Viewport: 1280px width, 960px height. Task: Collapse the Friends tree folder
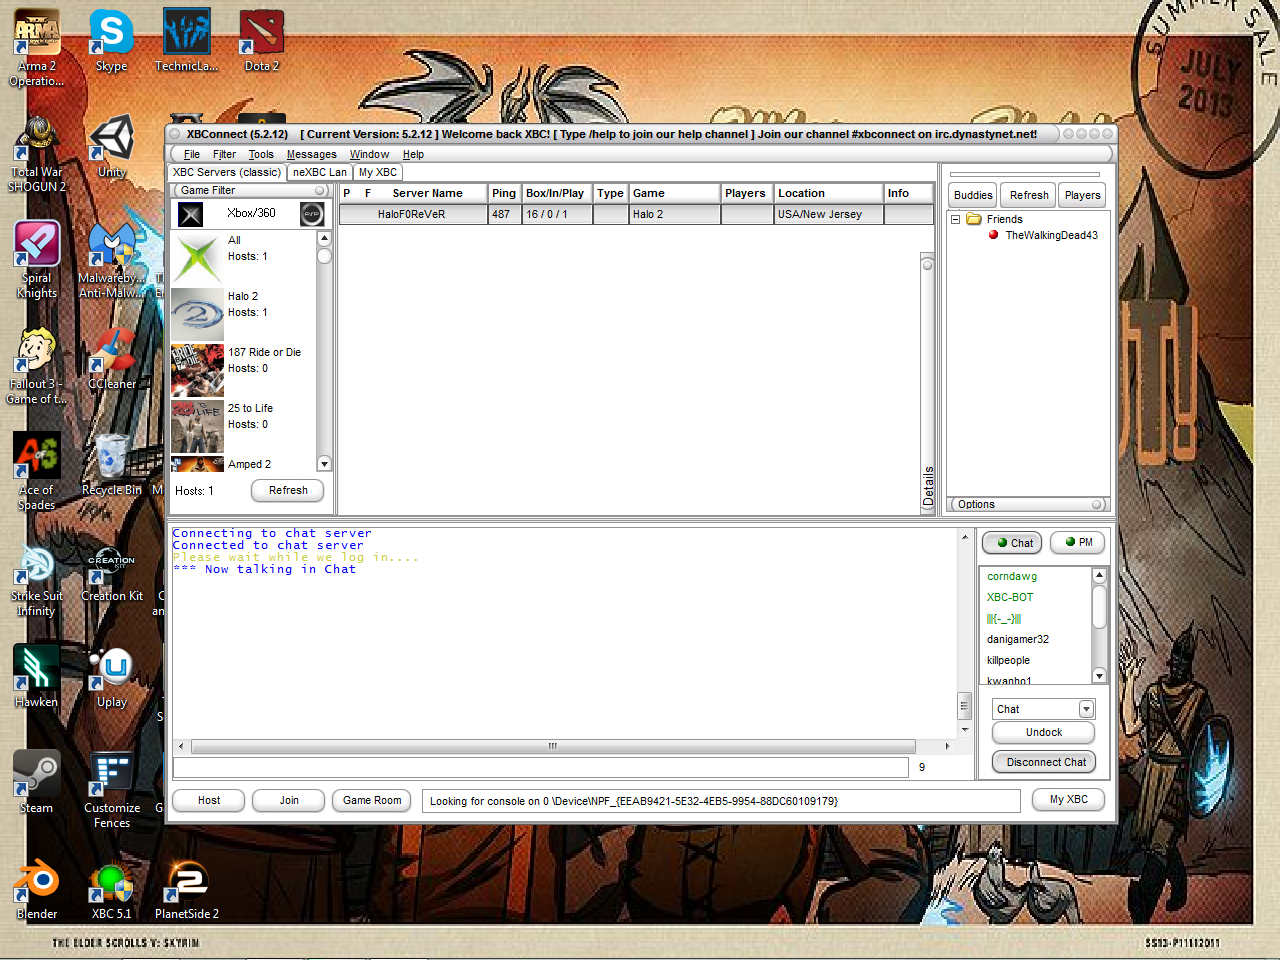956,219
